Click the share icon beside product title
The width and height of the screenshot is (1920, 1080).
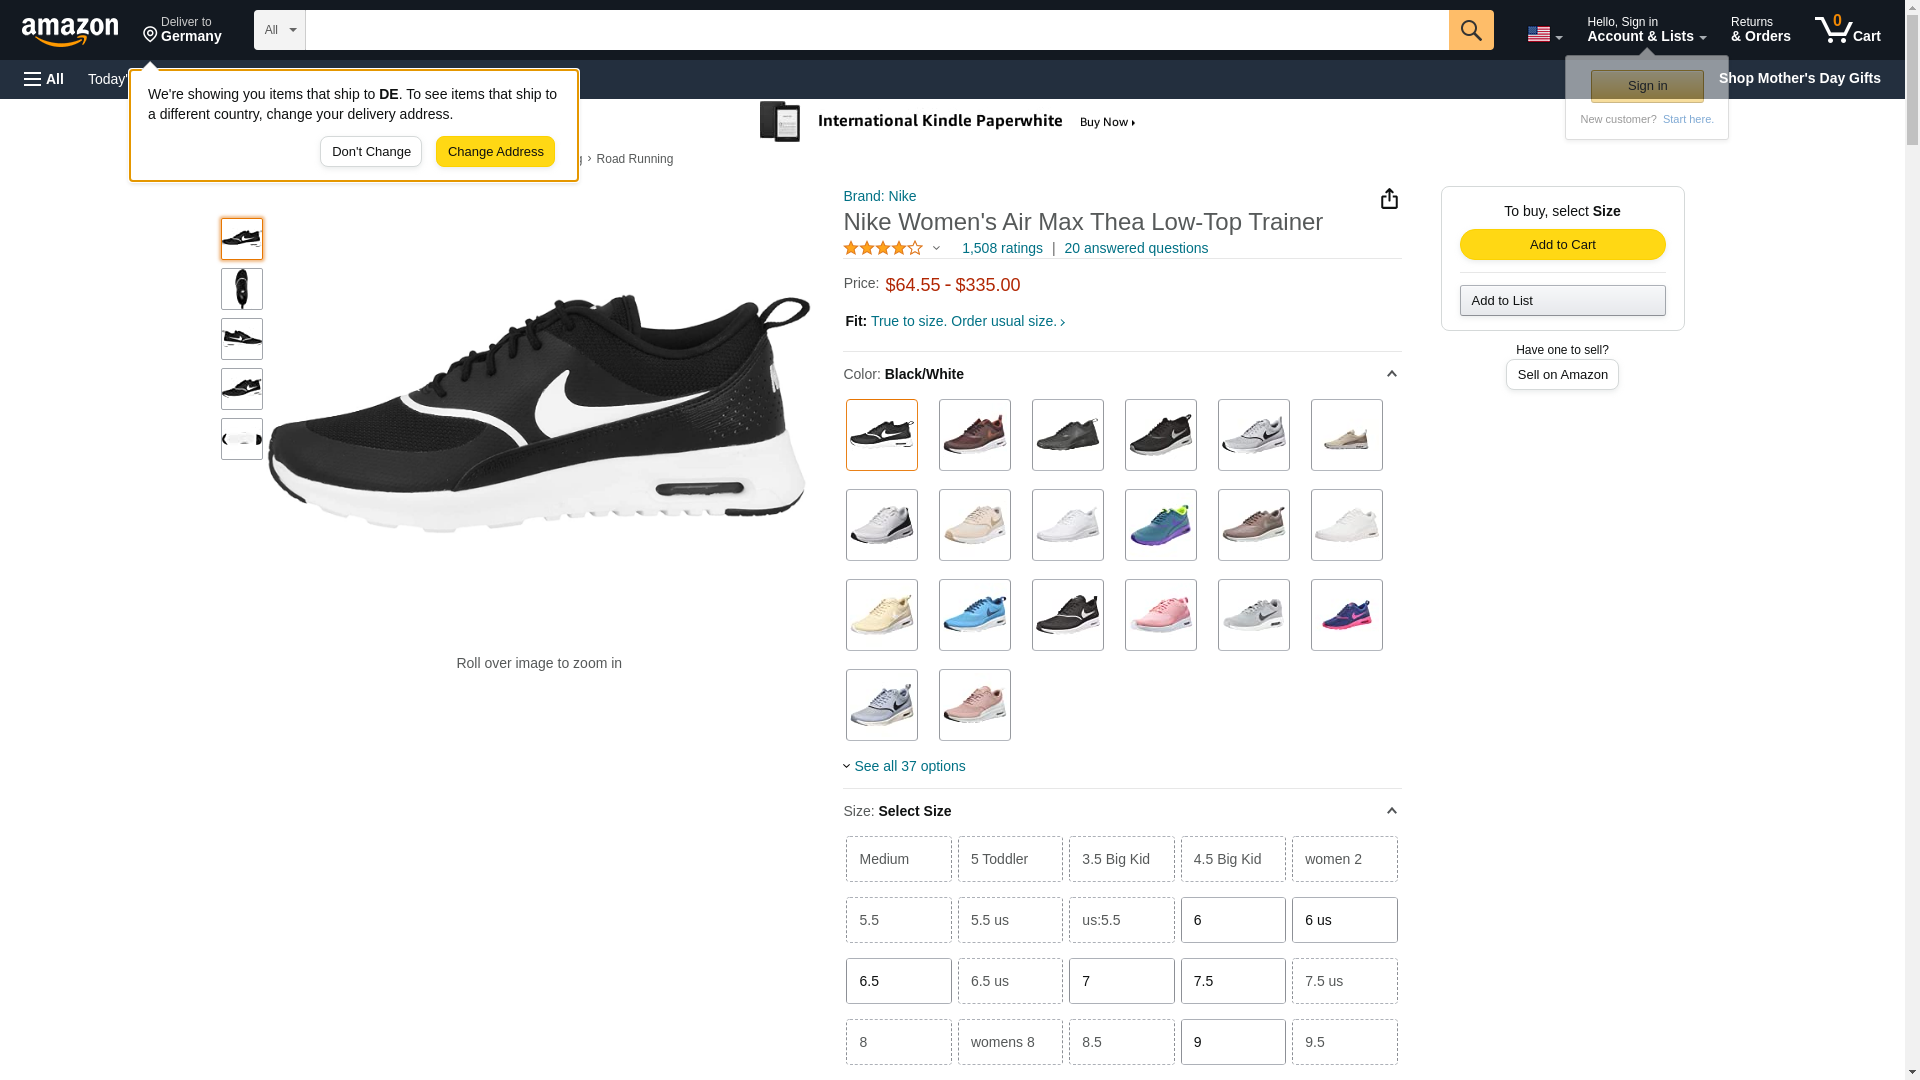click(1389, 199)
